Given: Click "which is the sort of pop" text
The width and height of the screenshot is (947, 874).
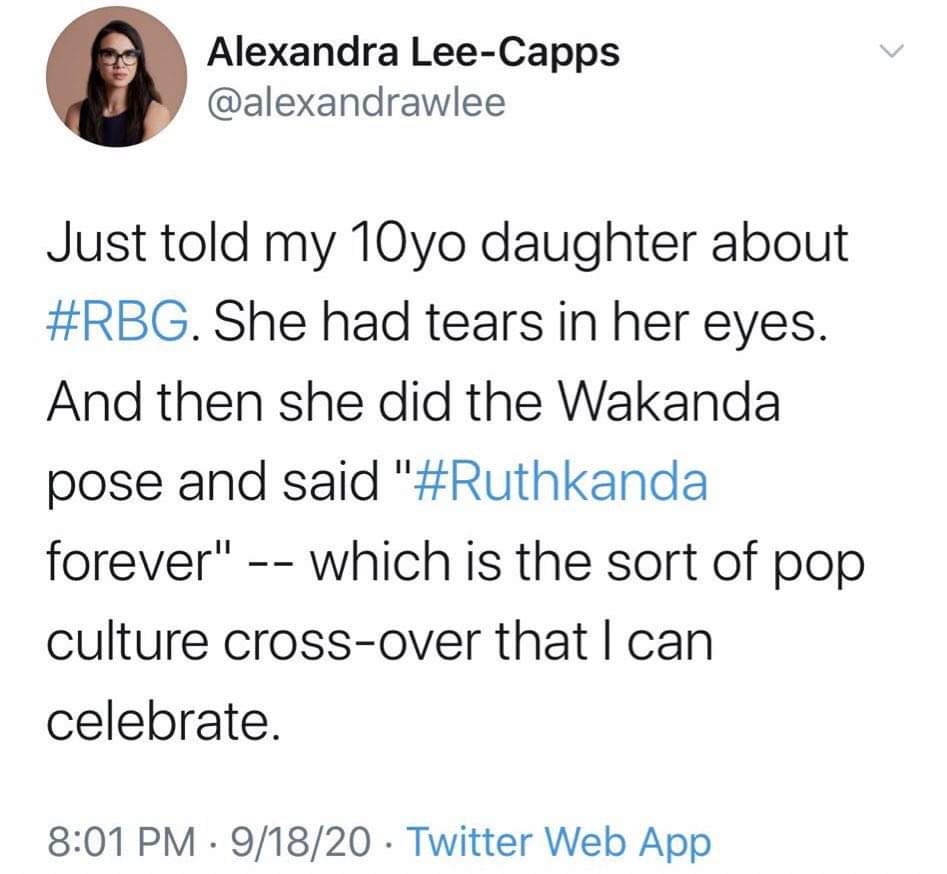Looking at the screenshot, I should [x=587, y=563].
